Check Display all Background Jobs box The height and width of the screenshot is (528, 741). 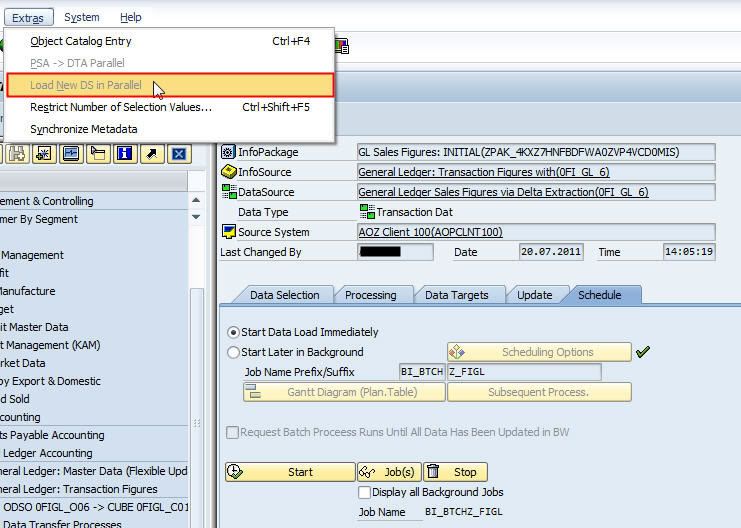[x=364, y=492]
